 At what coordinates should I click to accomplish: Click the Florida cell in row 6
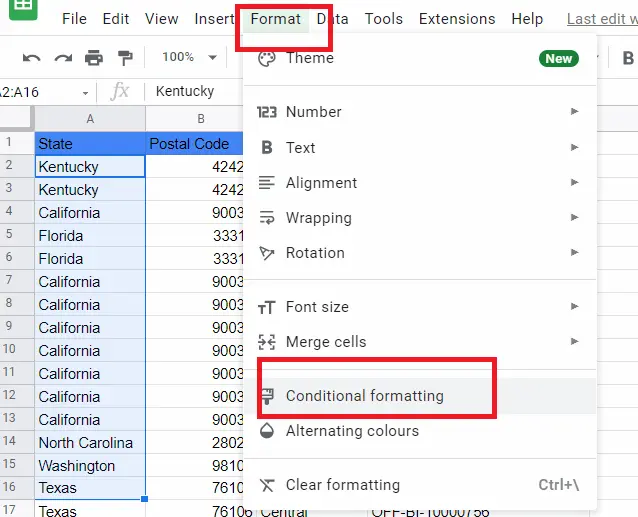coord(90,259)
